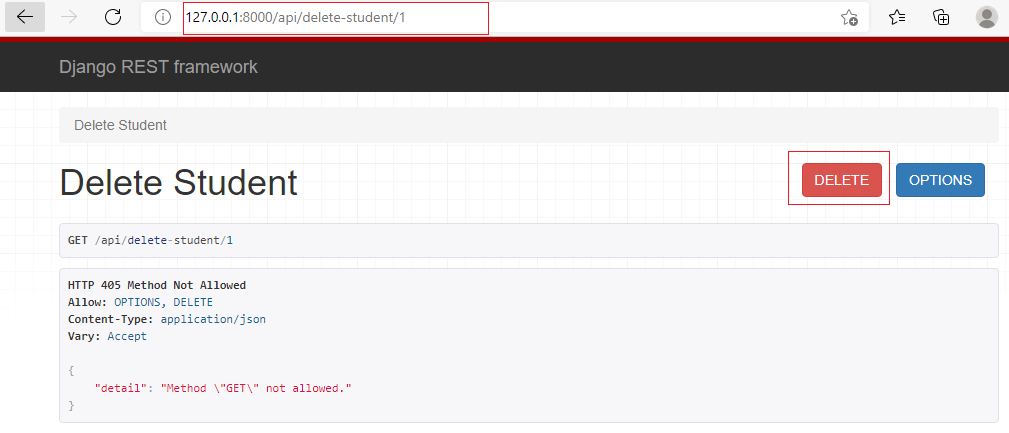Click the Content-Type application/json header line
The width and height of the screenshot is (1009, 433).
[x=166, y=319]
